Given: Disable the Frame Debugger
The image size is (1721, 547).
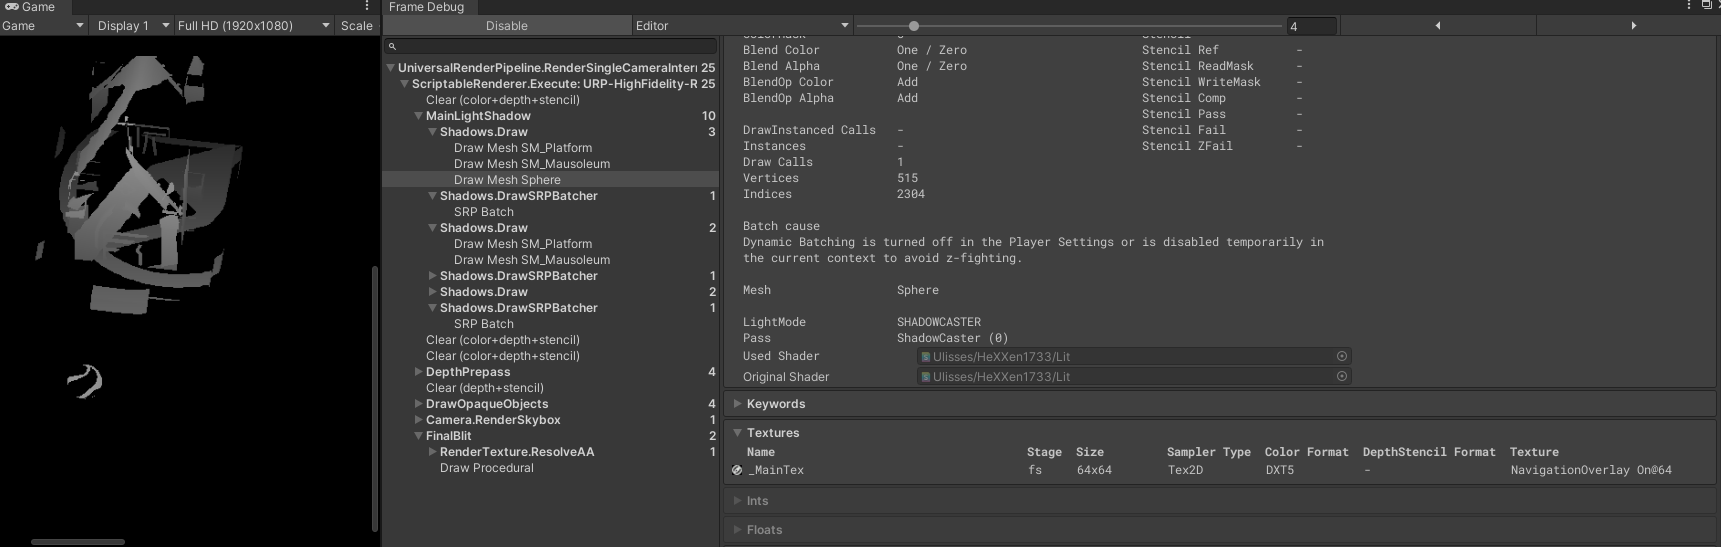Looking at the screenshot, I should 506,26.
